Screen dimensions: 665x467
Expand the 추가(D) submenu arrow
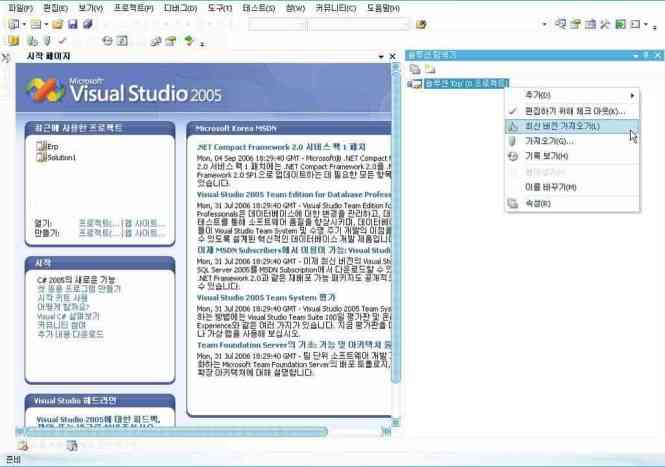[x=632, y=95]
